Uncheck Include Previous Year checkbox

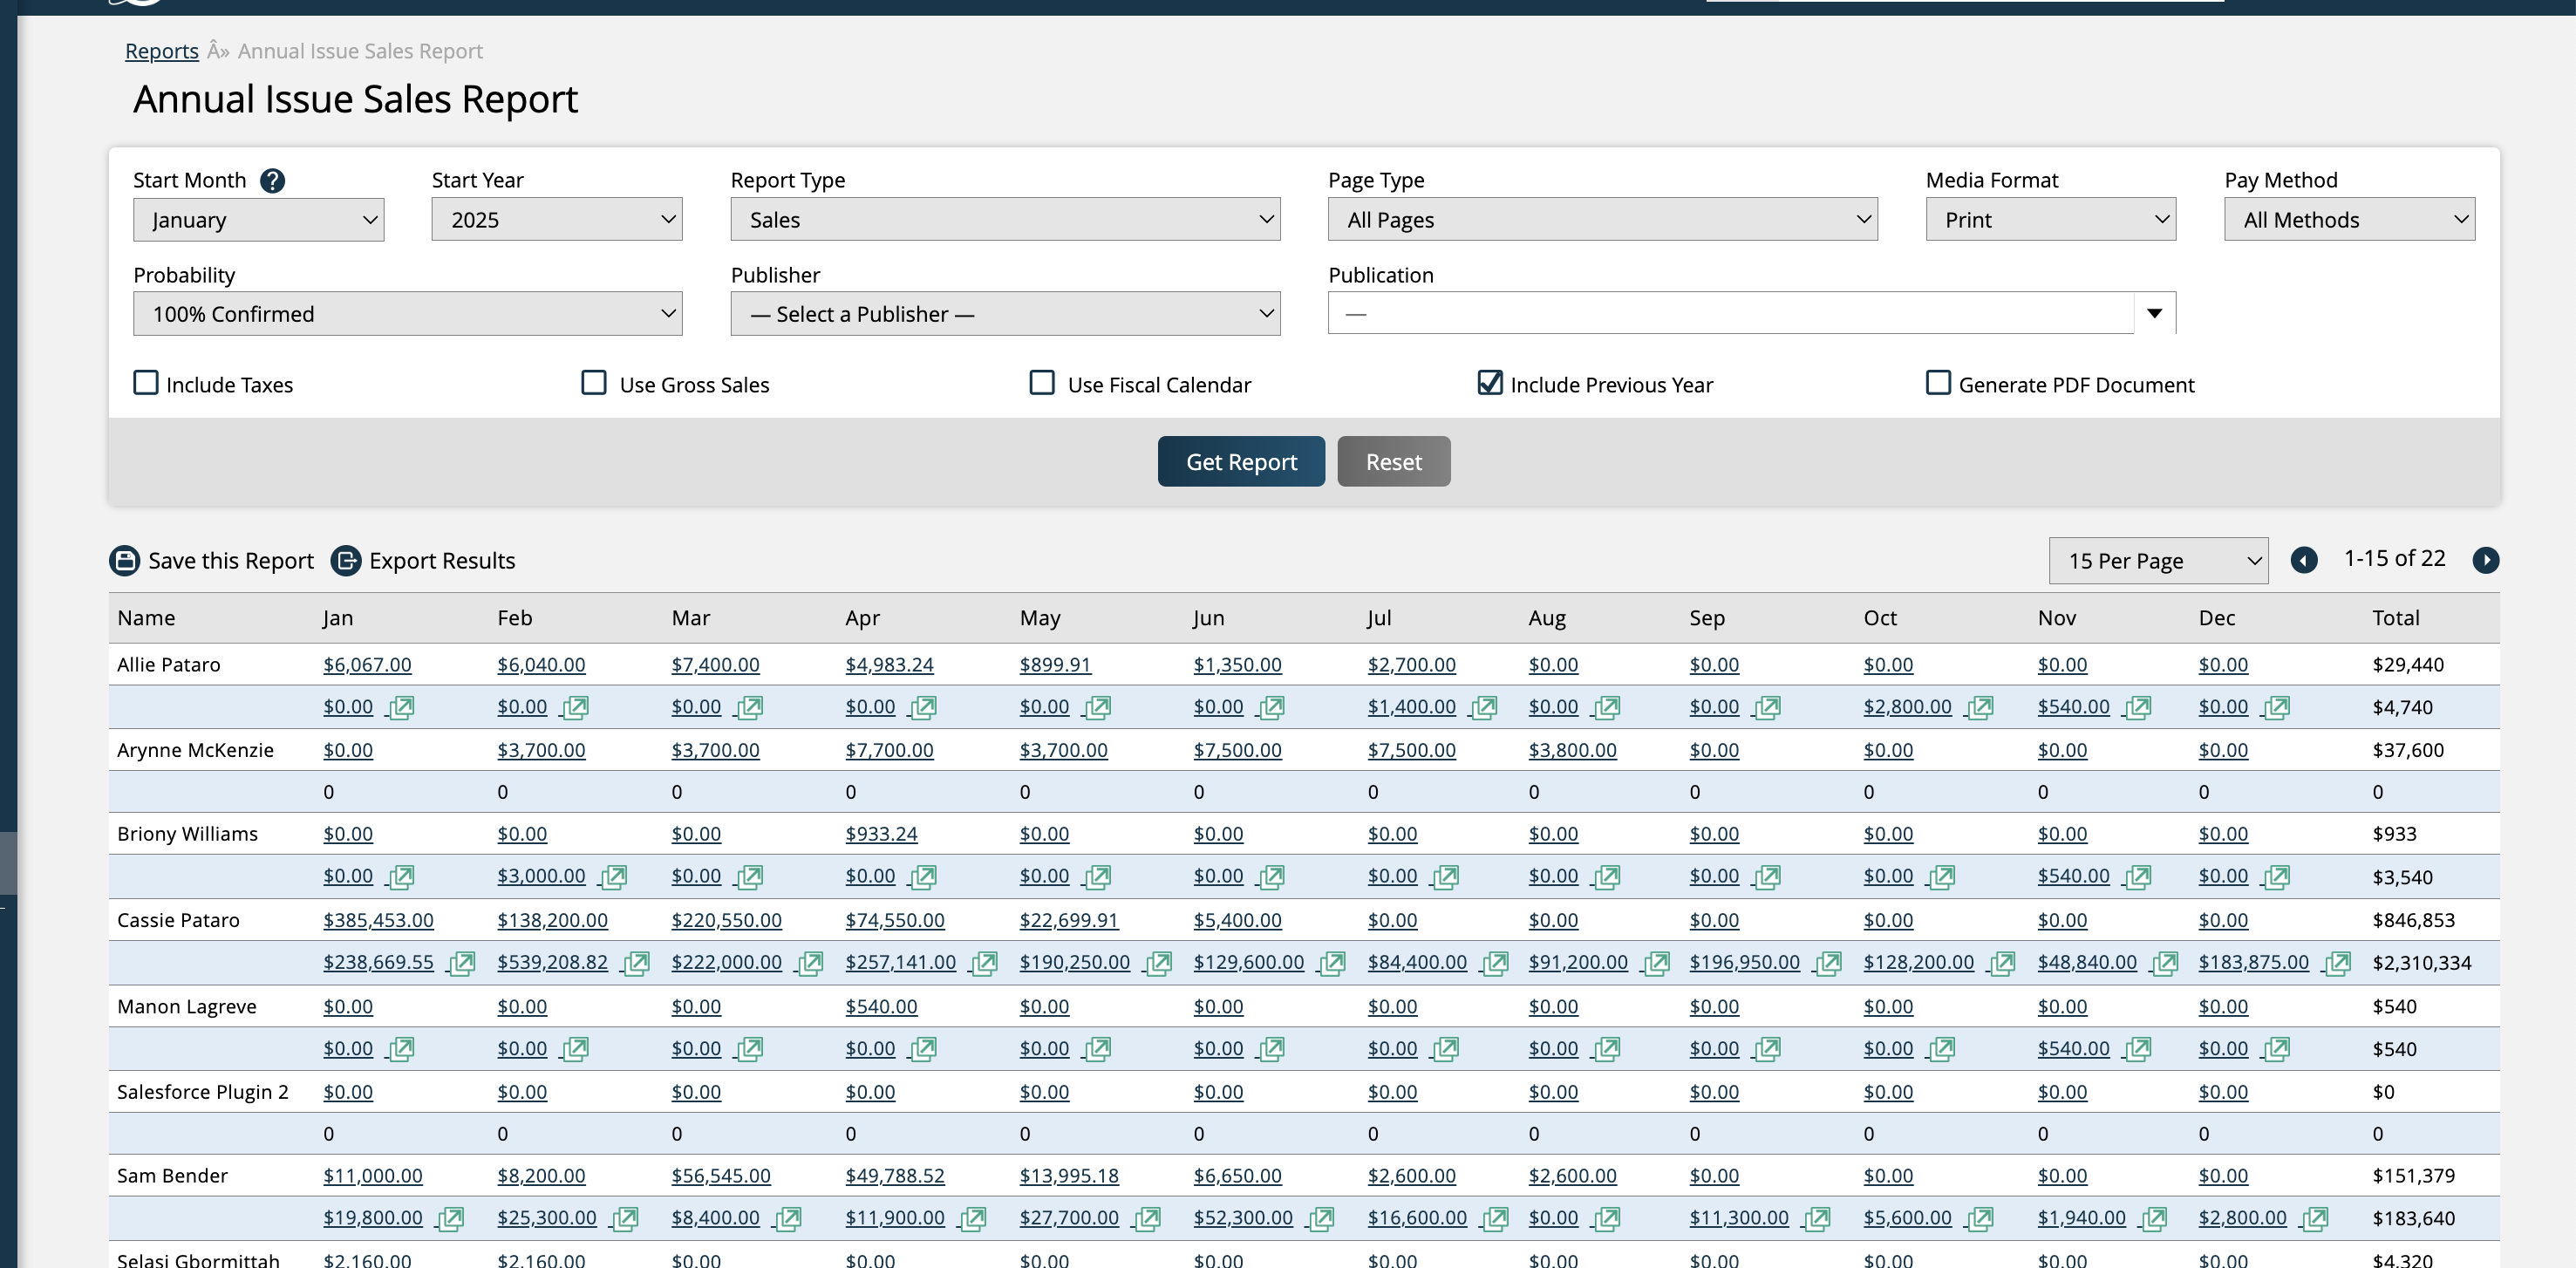(1490, 383)
